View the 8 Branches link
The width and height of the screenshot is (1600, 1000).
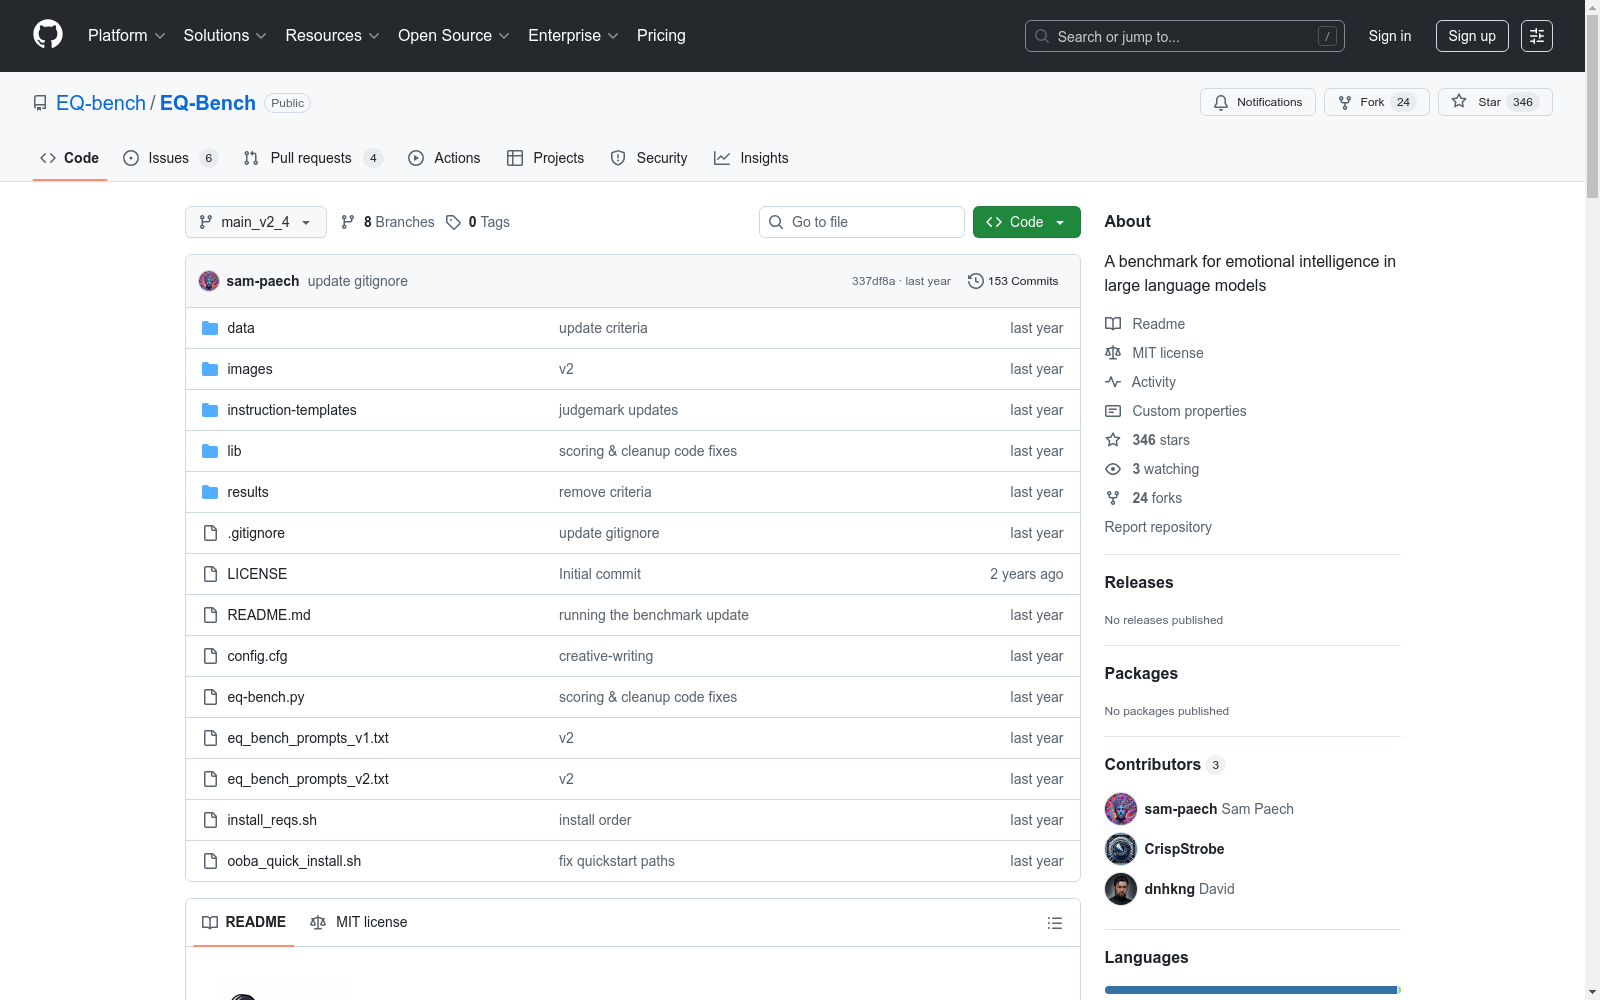(x=388, y=222)
